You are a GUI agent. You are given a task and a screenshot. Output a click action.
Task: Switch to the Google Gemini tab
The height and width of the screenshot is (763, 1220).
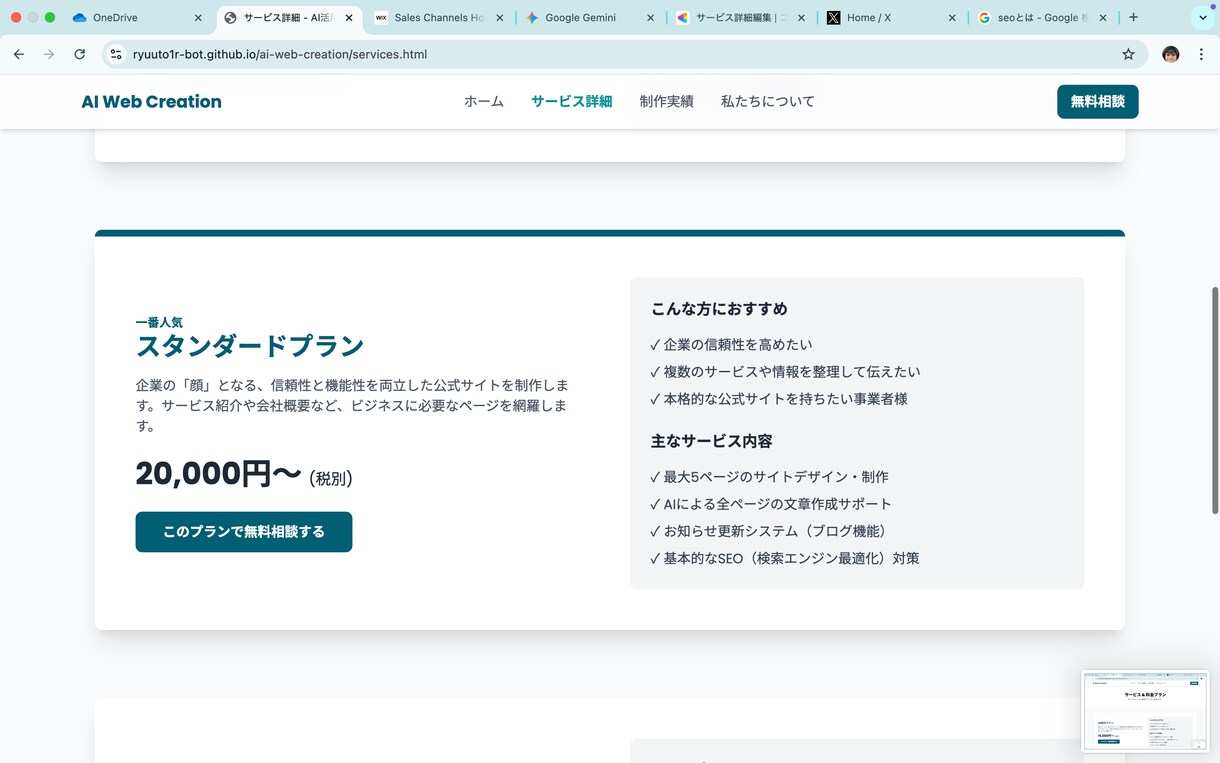click(x=590, y=18)
